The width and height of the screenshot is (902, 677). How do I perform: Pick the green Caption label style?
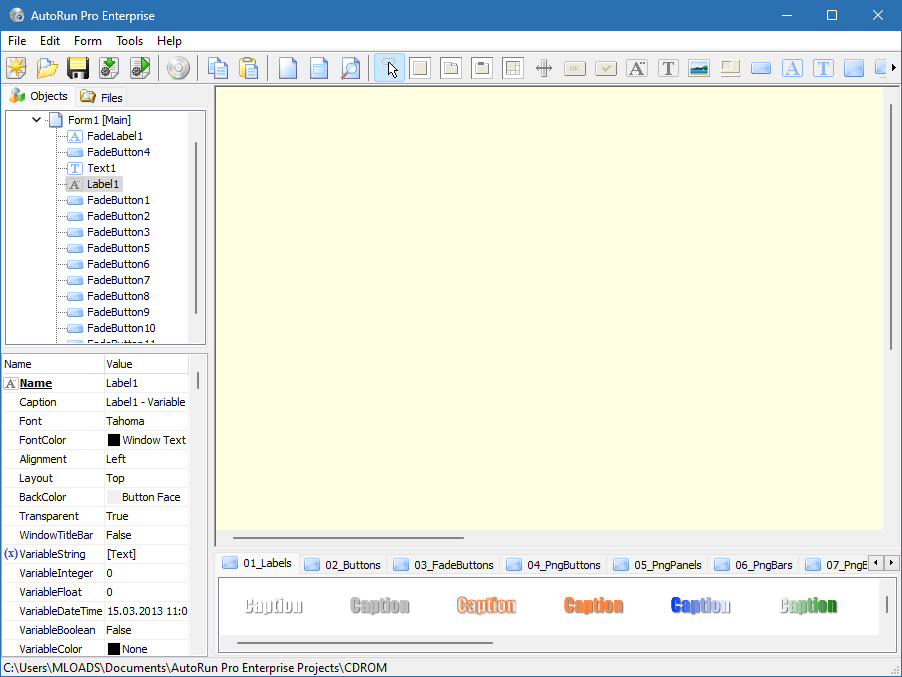808,605
